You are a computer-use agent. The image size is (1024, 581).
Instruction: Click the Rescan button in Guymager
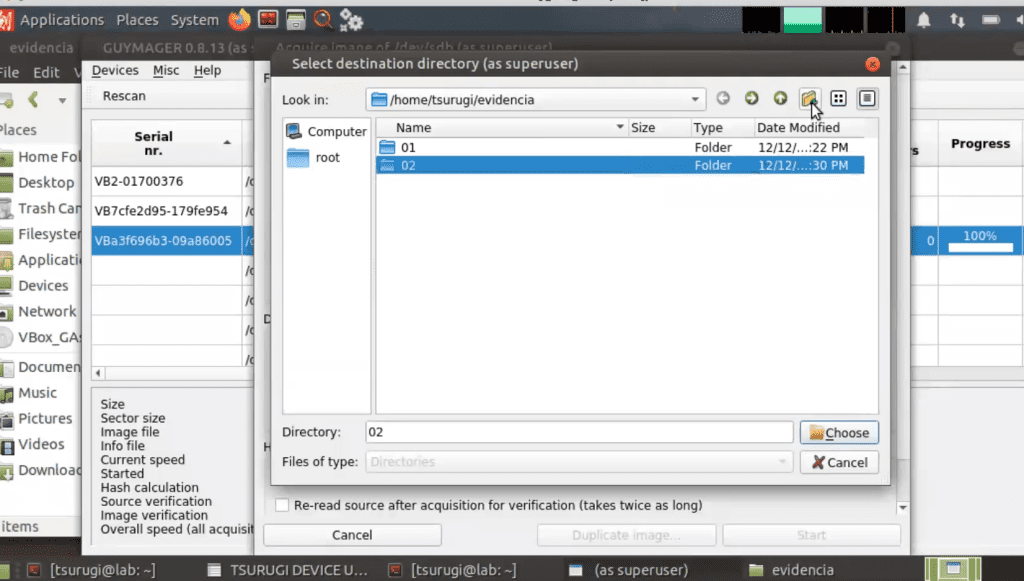coord(124,96)
